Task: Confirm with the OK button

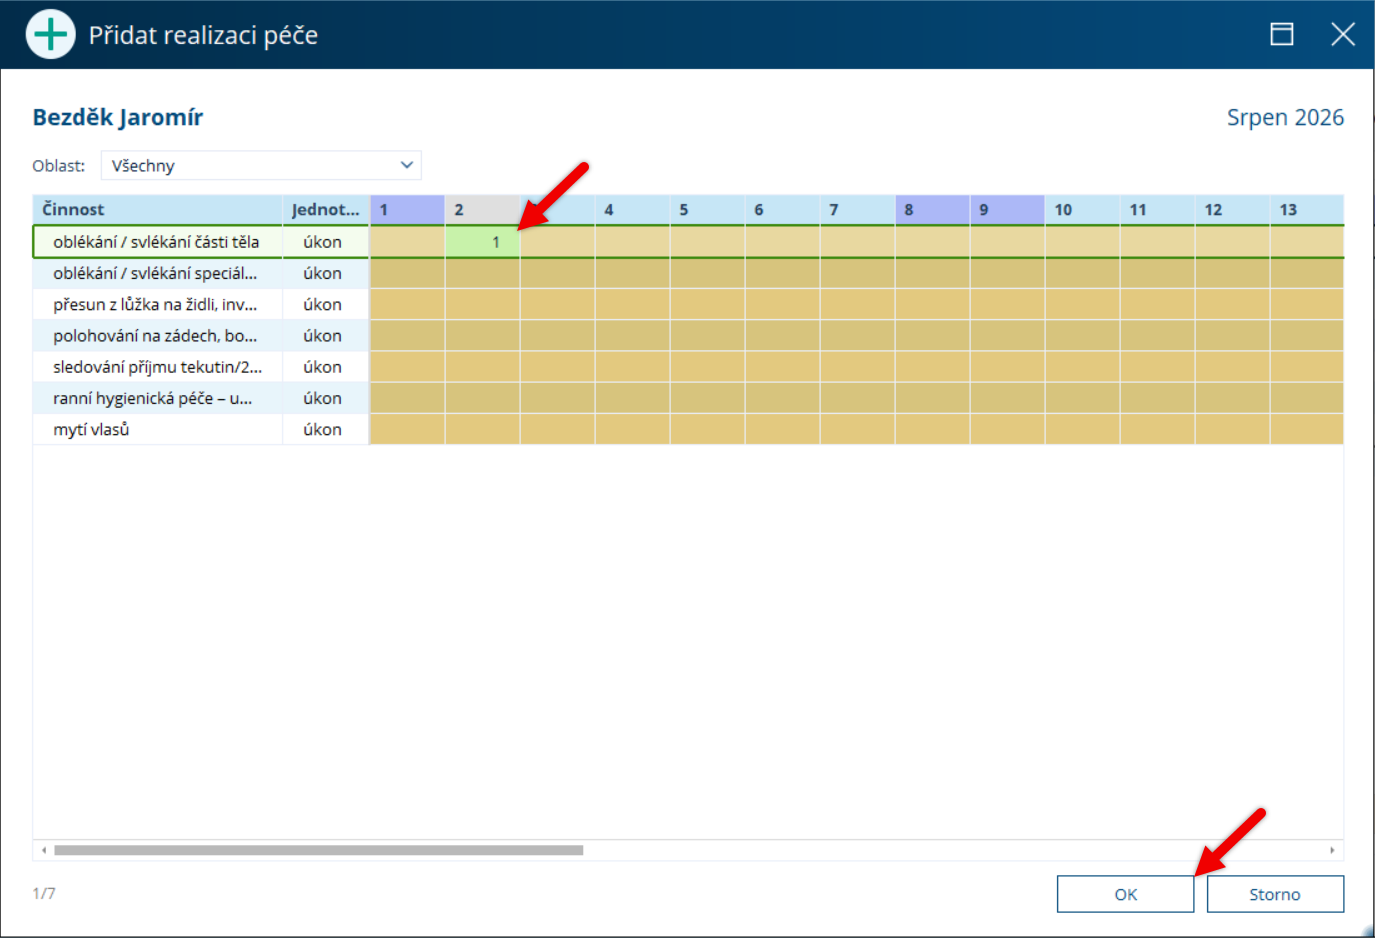Action: (1125, 894)
